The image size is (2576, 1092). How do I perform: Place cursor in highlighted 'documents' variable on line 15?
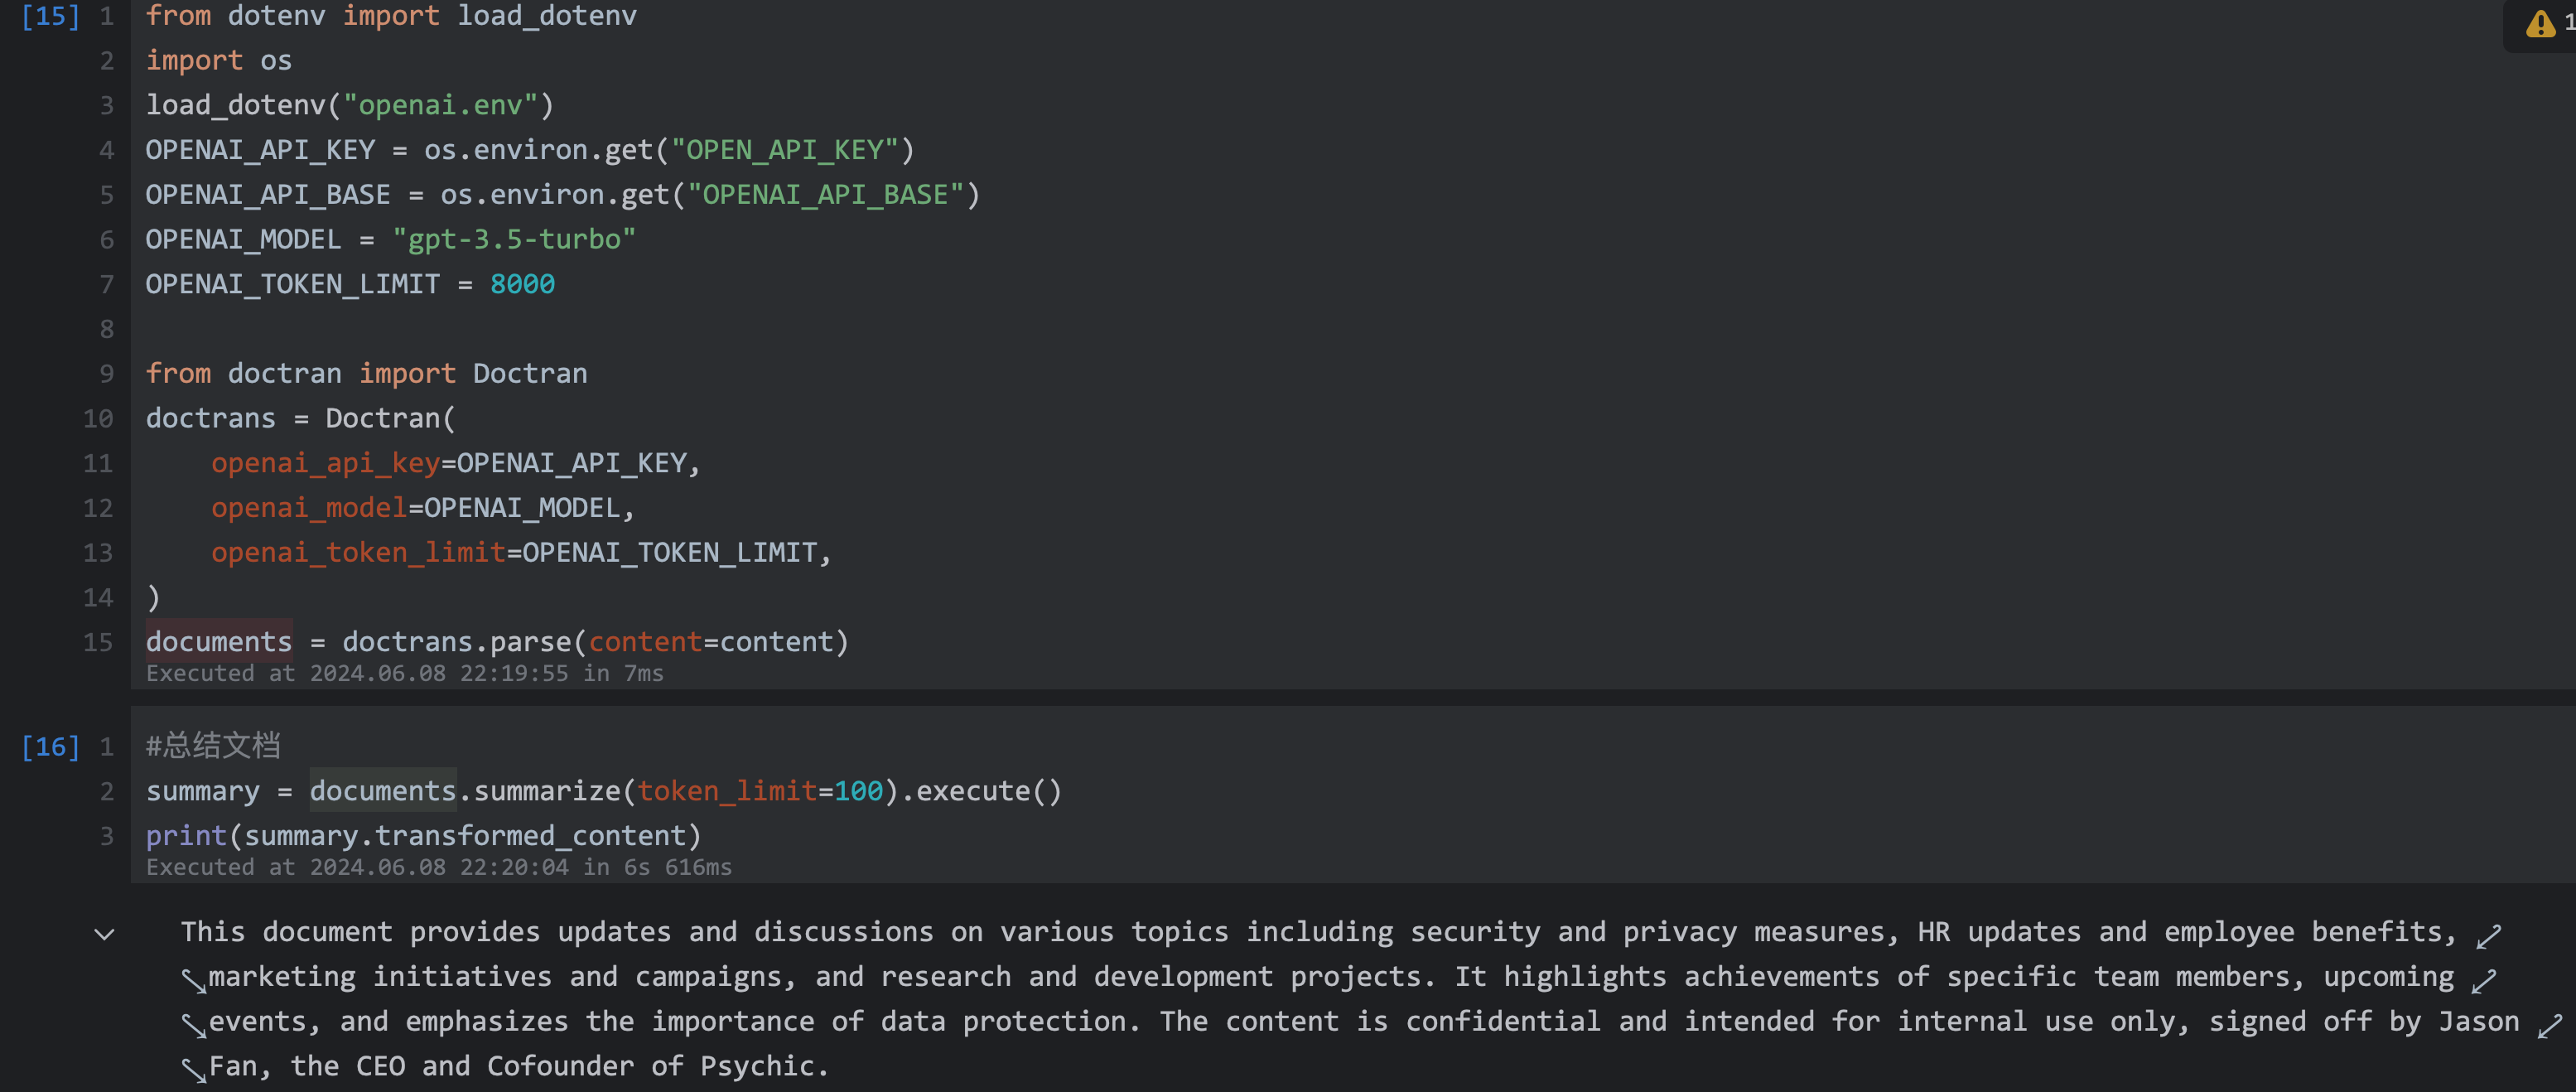click(219, 642)
